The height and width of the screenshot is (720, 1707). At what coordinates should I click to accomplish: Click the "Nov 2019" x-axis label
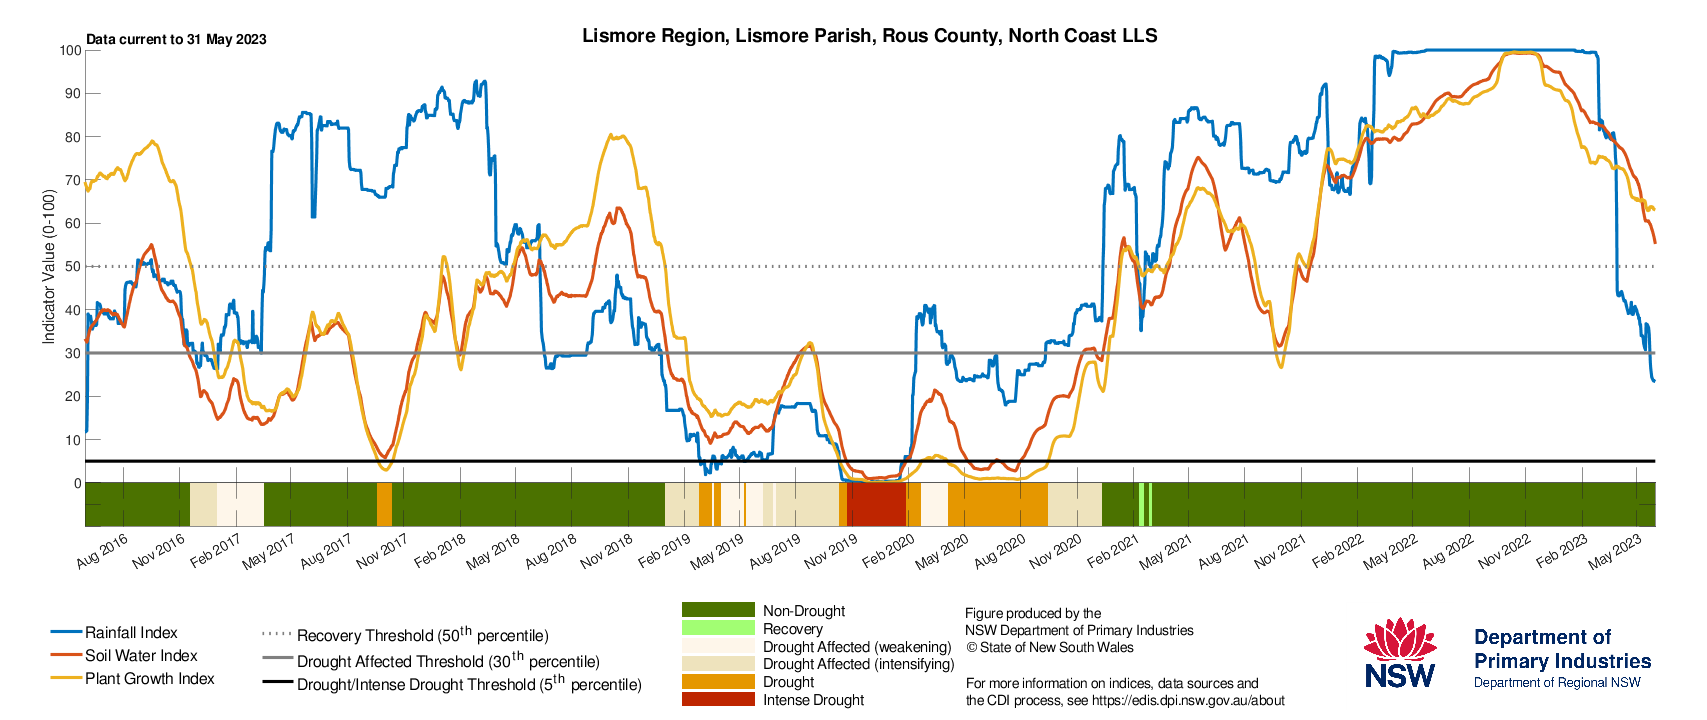[x=831, y=551]
